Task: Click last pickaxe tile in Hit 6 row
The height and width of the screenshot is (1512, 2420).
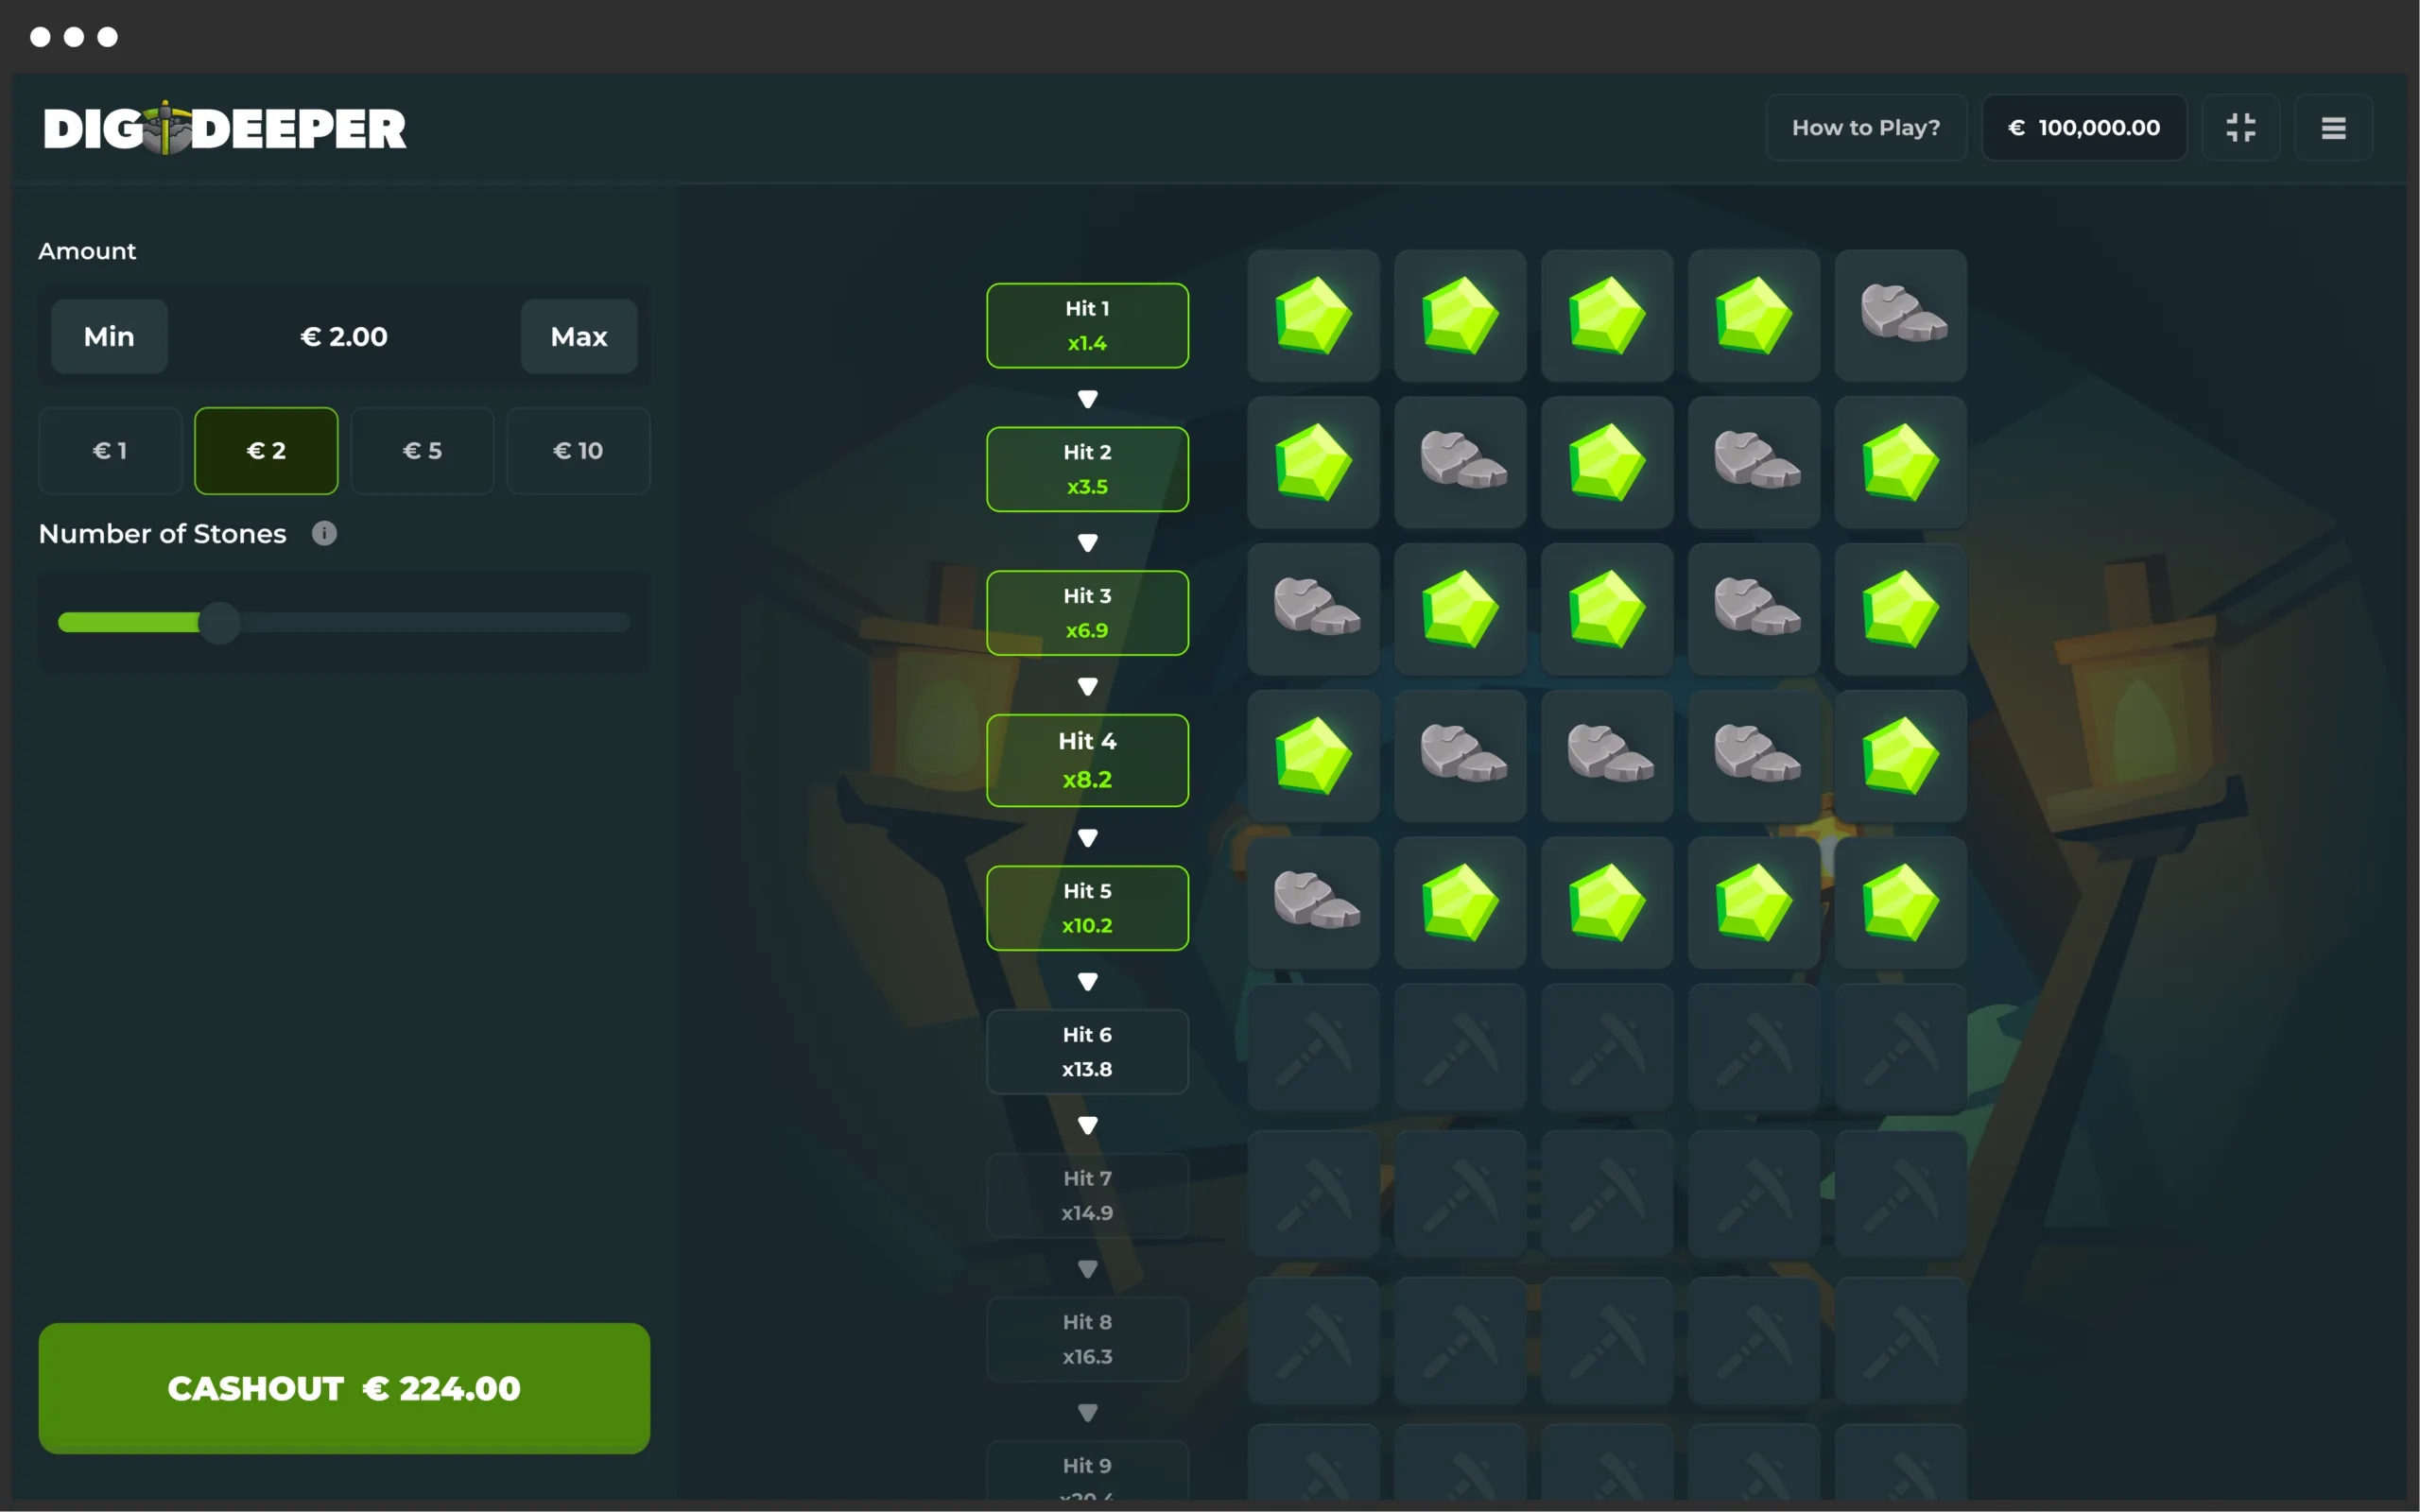Action: click(1900, 1048)
